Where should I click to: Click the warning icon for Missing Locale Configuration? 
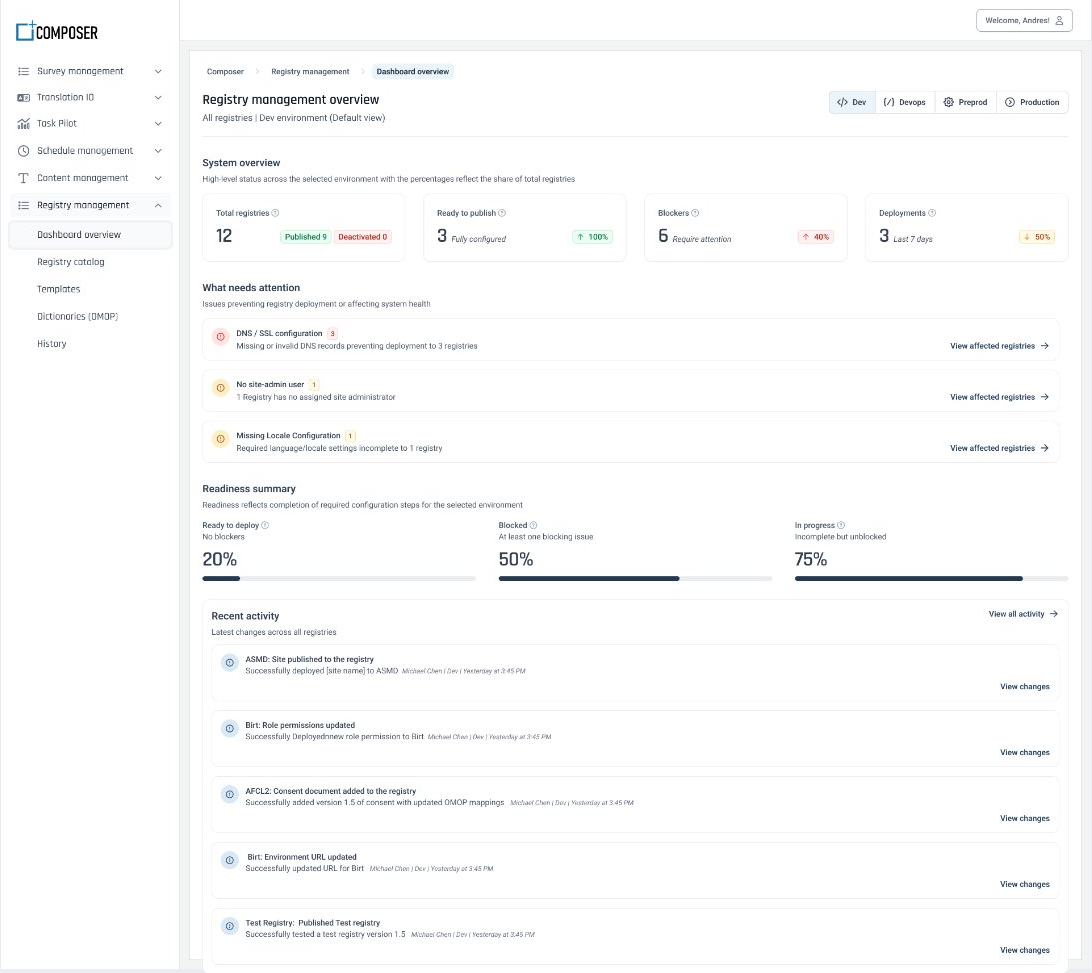point(221,439)
